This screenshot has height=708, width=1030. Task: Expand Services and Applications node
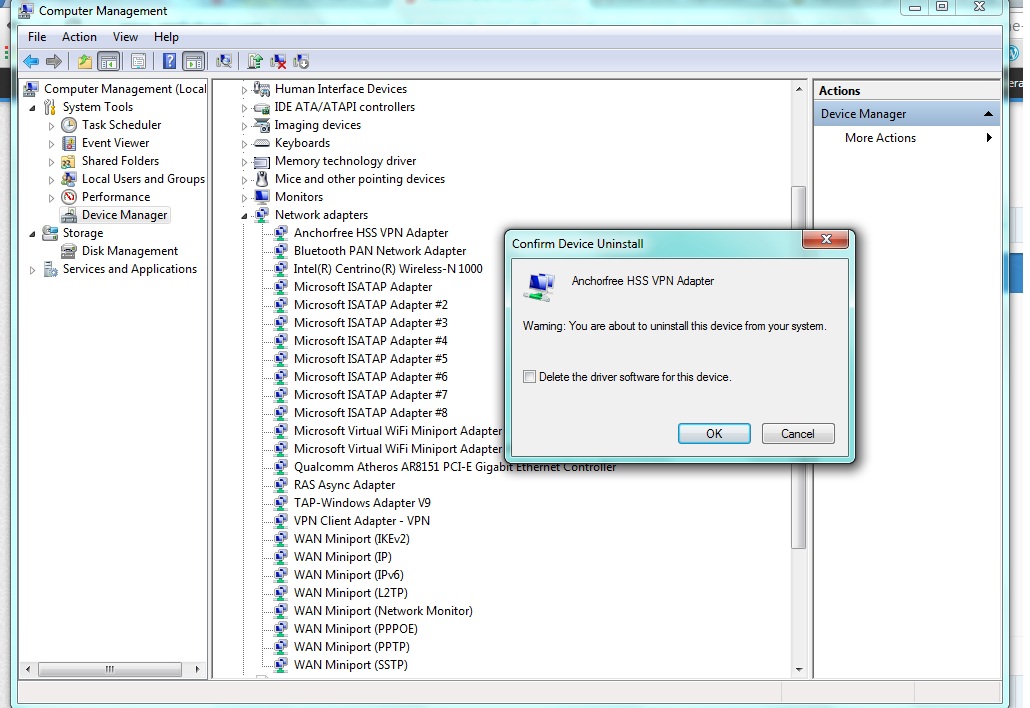coord(32,269)
